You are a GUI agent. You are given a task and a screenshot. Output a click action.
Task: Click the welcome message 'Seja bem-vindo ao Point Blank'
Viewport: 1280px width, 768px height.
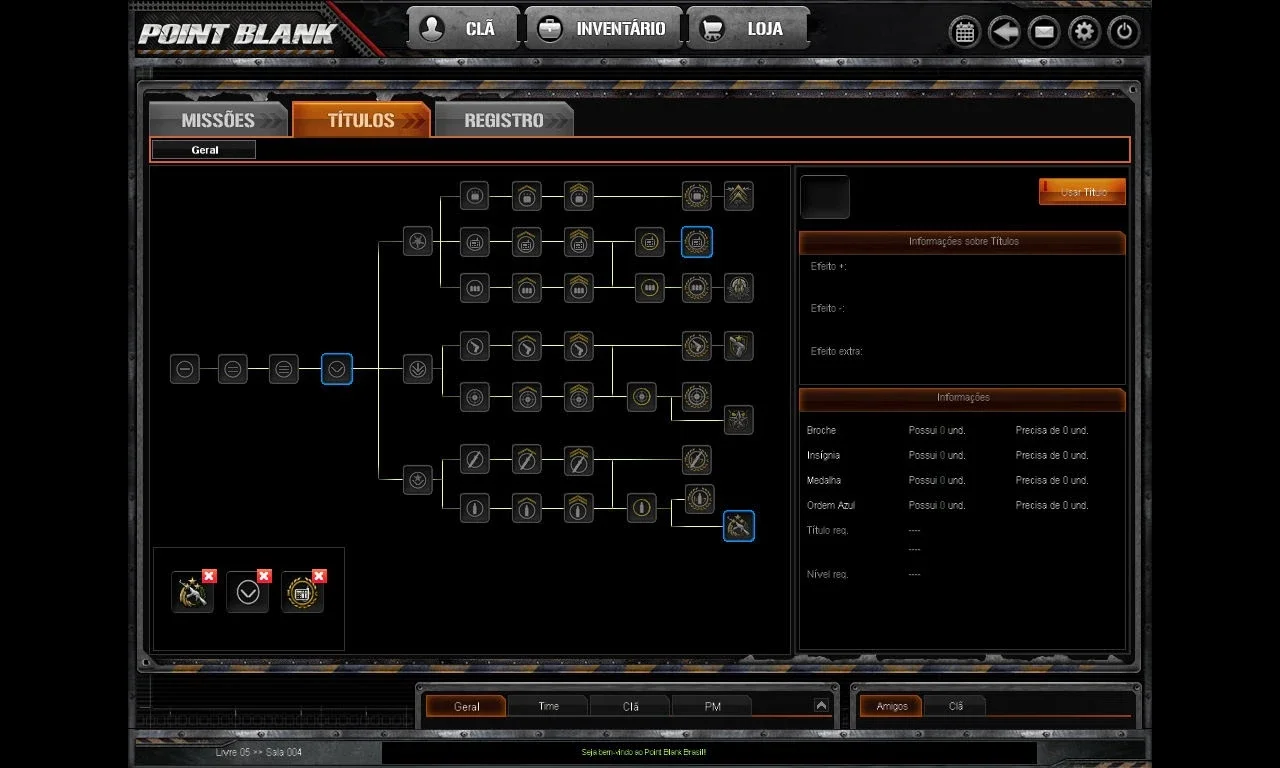tap(644, 752)
